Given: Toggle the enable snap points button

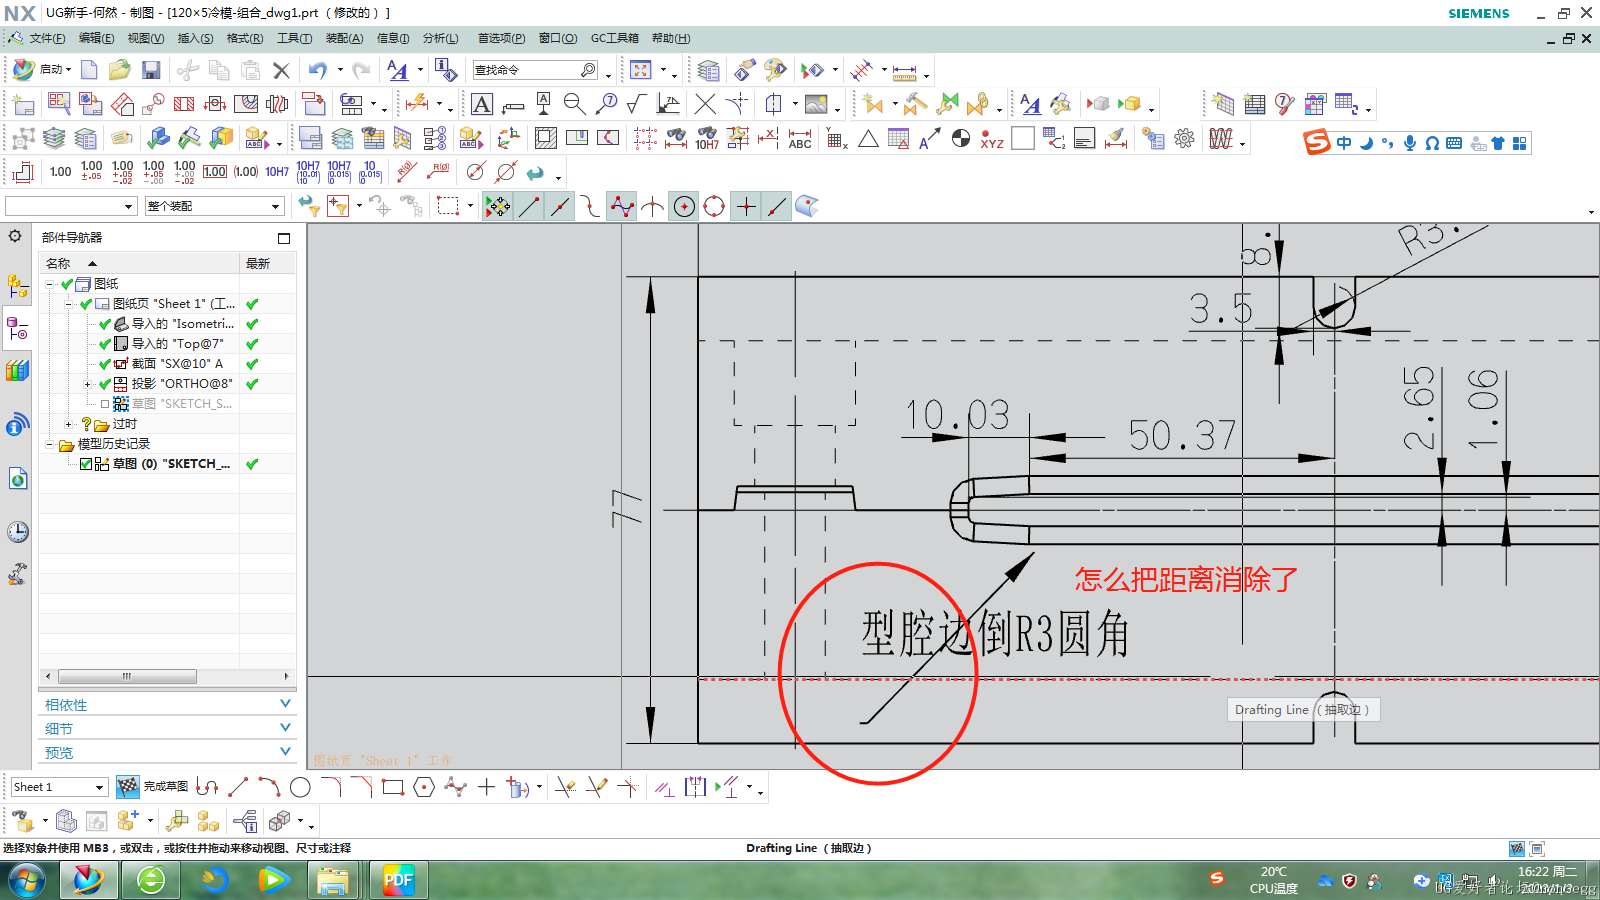Looking at the screenshot, I should [498, 206].
